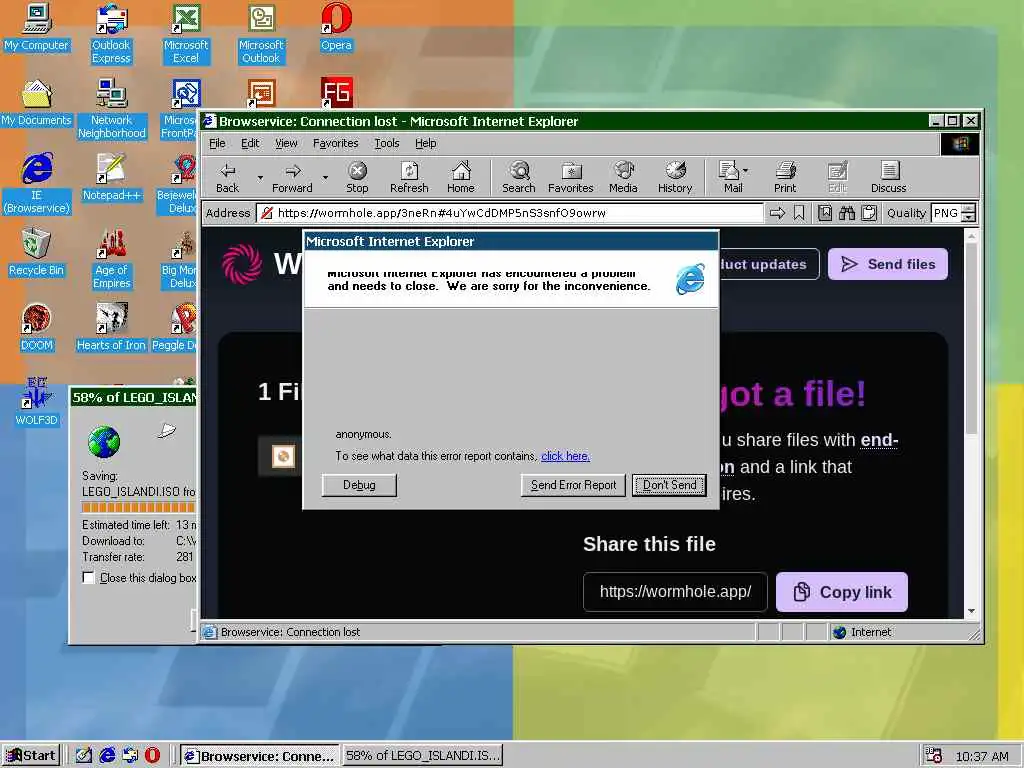
Task: Select the Microsoft Outlook desktop icon
Action: (x=261, y=34)
